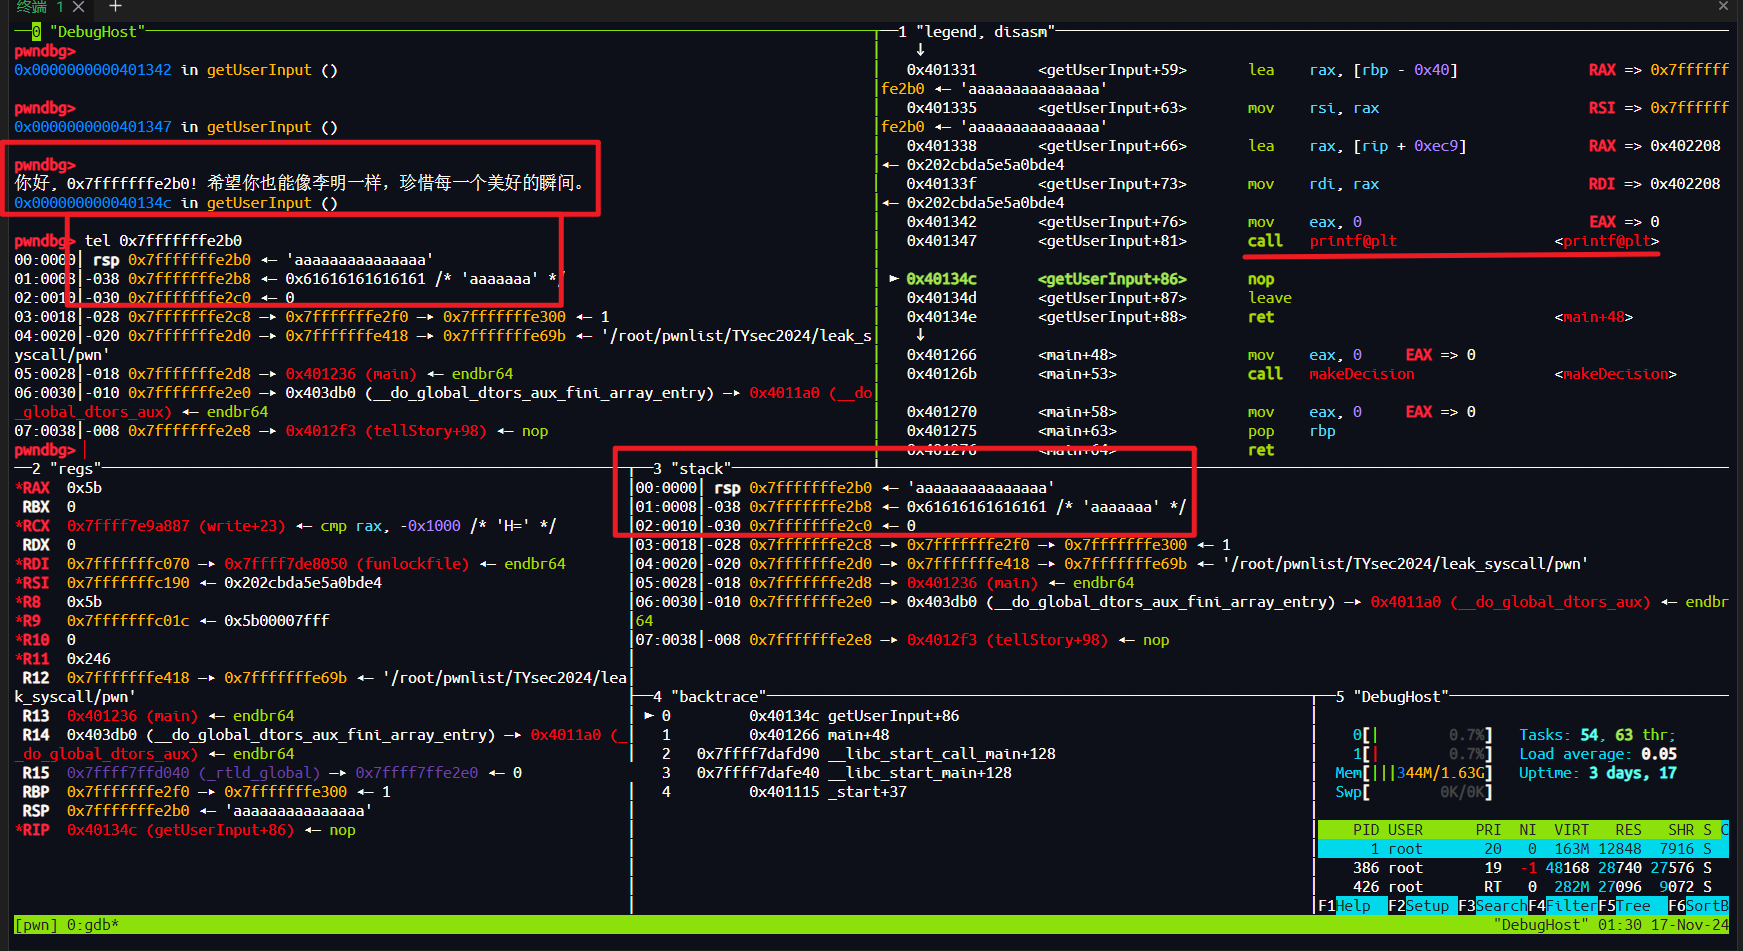Sort htop by PID column header
1743x951 pixels.
click(1366, 830)
